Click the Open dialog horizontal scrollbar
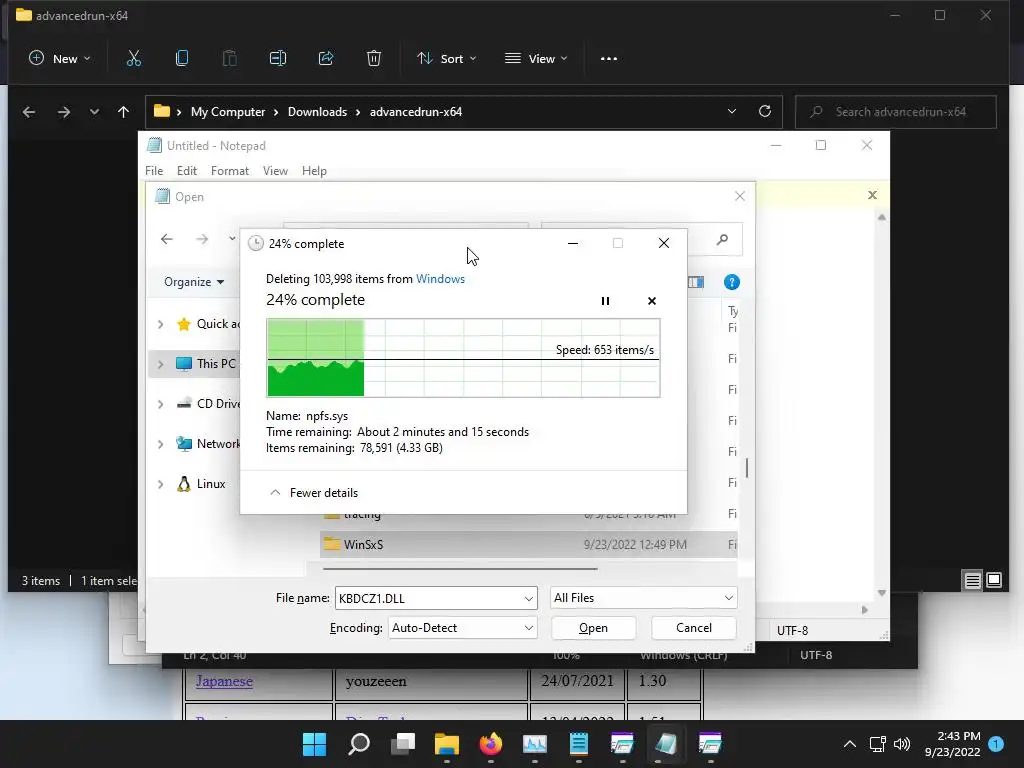This screenshot has height=768, width=1024. click(x=460, y=569)
